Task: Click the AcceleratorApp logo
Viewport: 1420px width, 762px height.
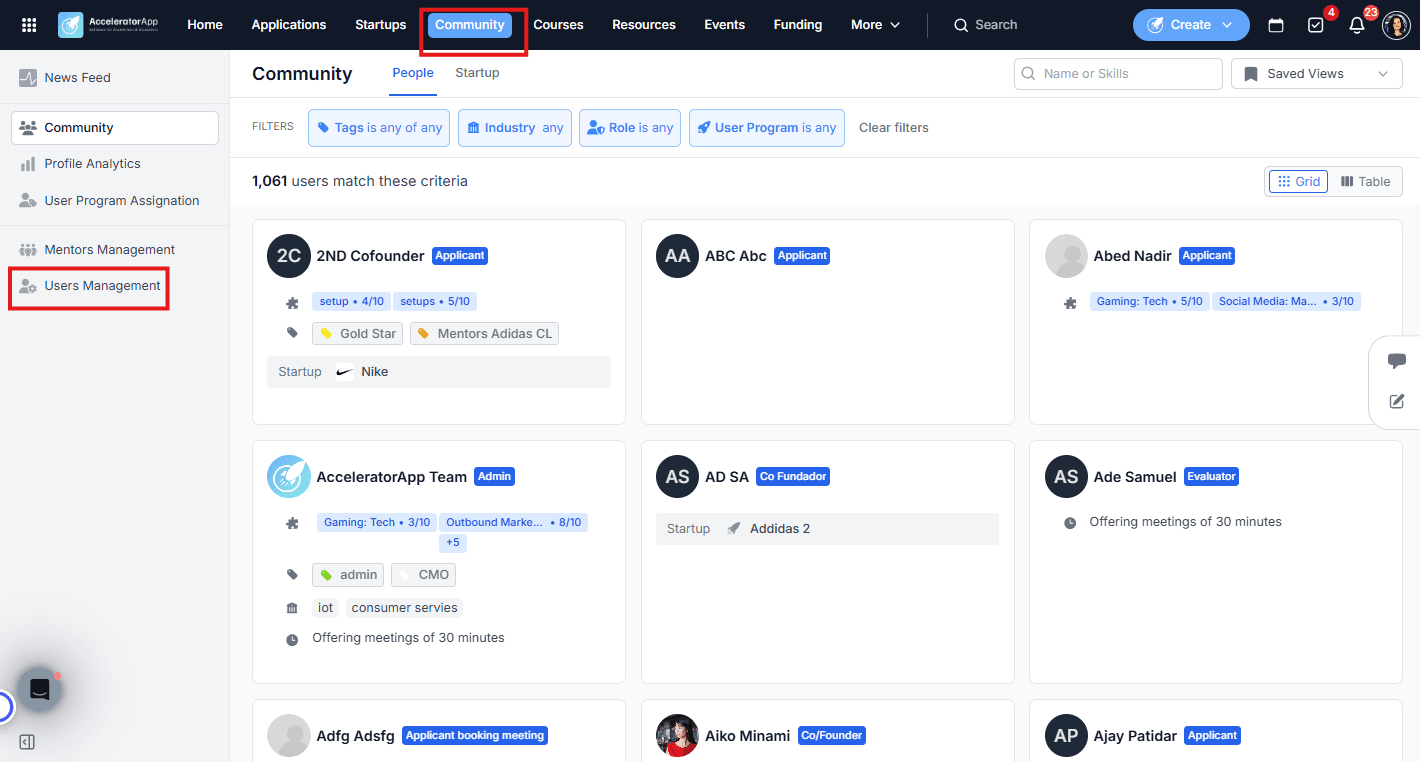Action: click(108, 25)
